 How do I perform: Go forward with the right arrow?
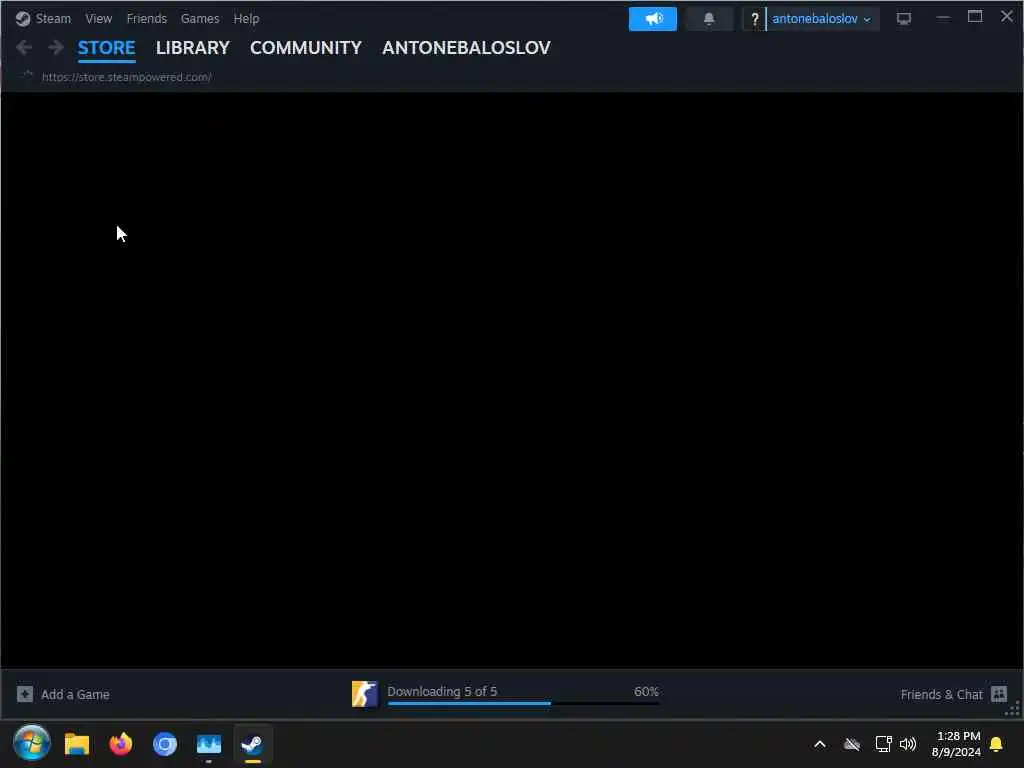pyautogui.click(x=56, y=47)
